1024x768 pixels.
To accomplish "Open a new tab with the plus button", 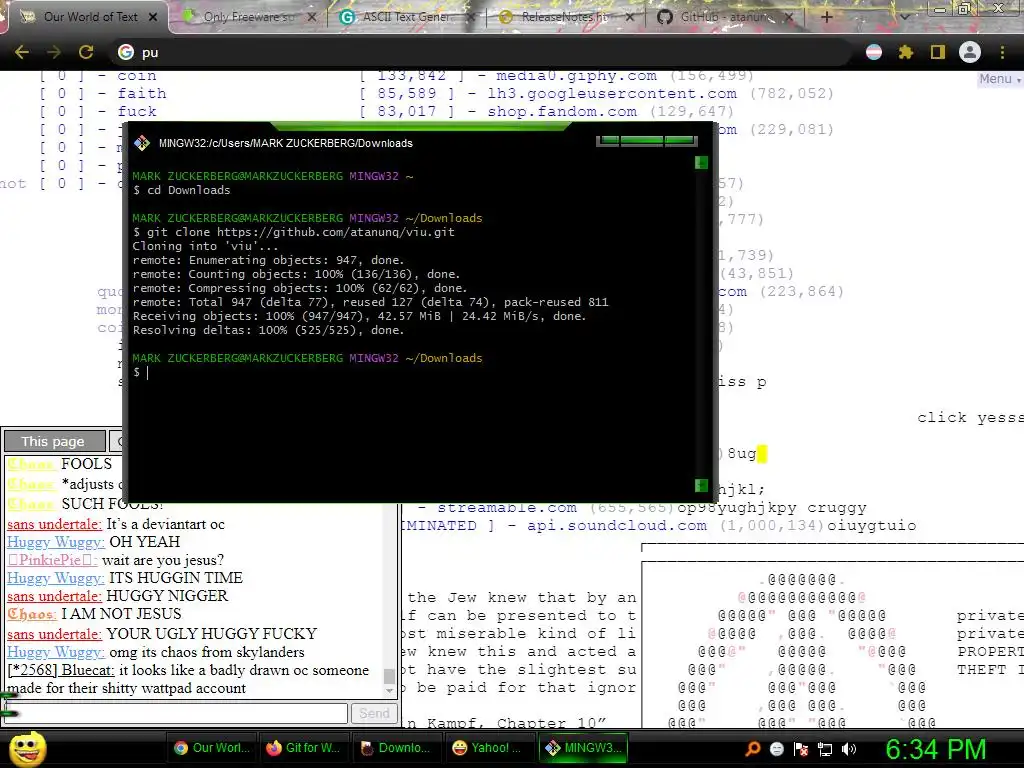I will (826, 17).
